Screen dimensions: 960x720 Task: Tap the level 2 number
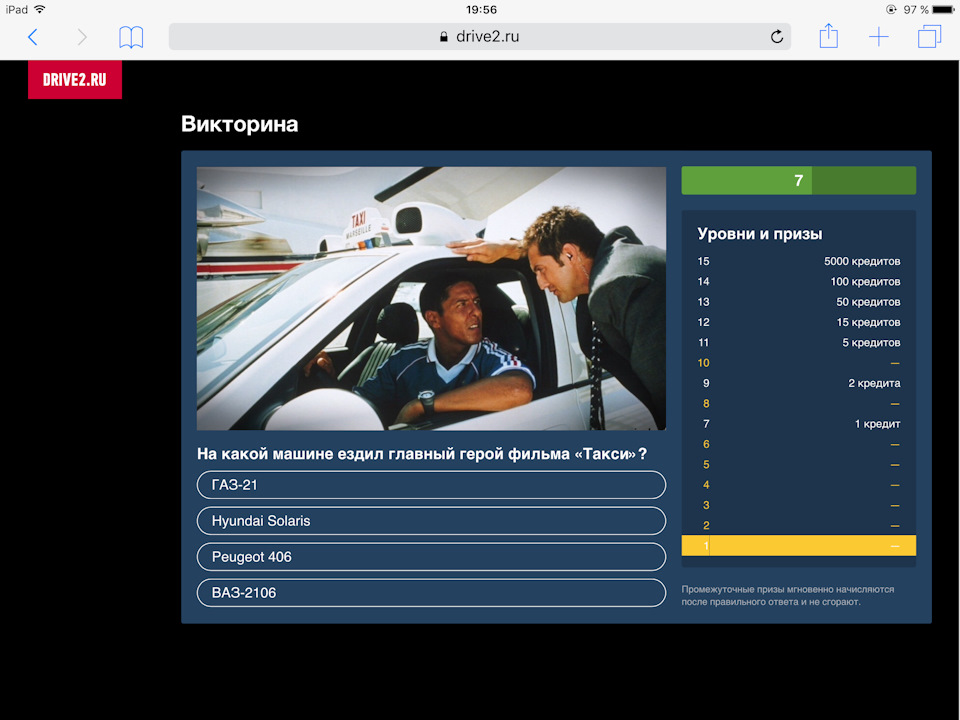[706, 525]
